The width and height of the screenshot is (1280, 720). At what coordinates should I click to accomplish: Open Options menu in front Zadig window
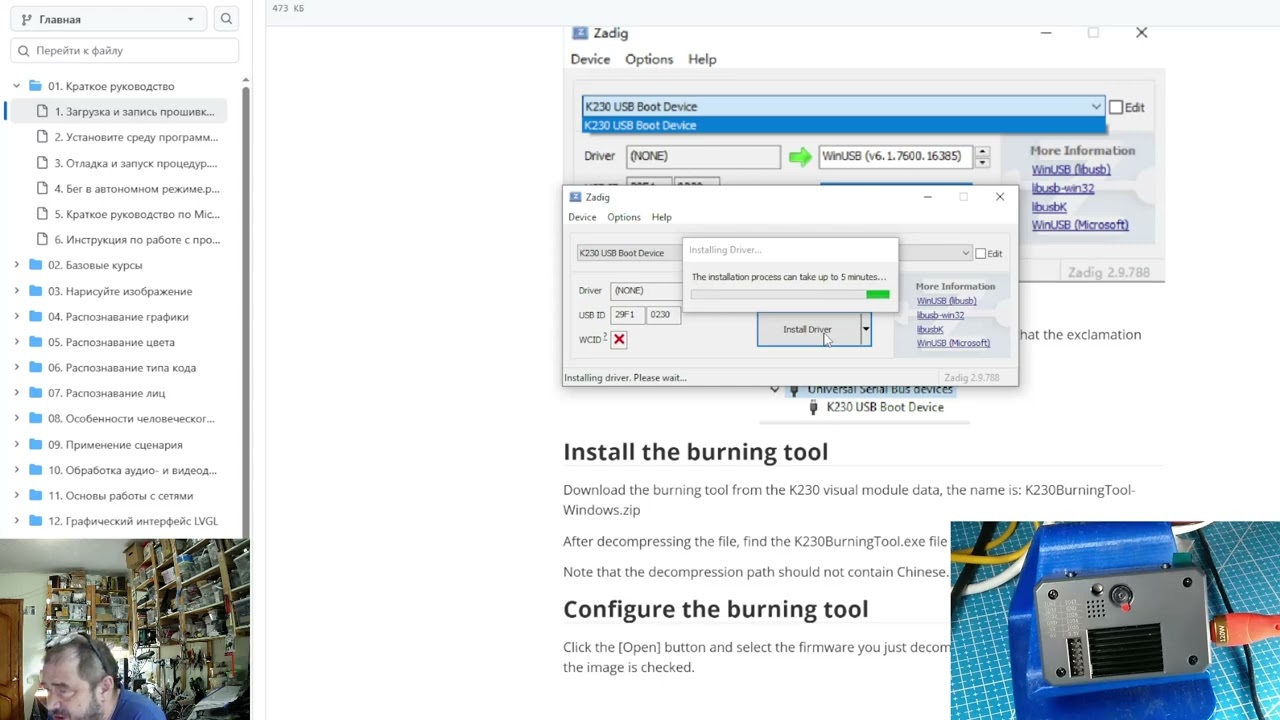624,217
